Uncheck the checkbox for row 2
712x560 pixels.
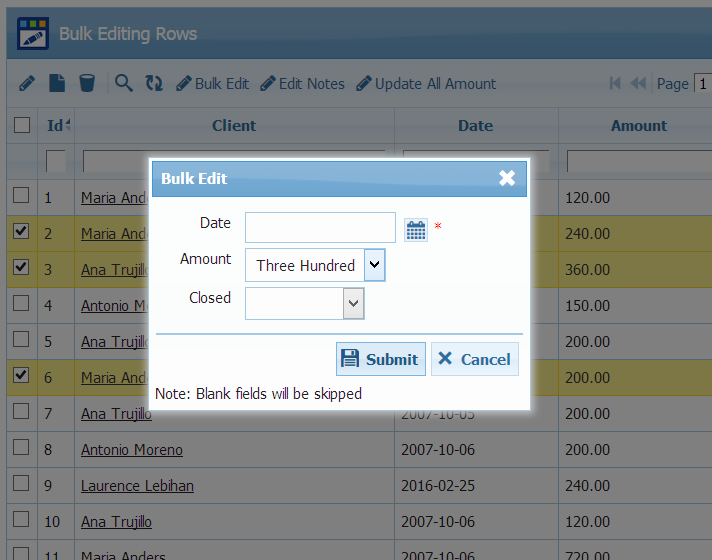[x=21, y=232]
